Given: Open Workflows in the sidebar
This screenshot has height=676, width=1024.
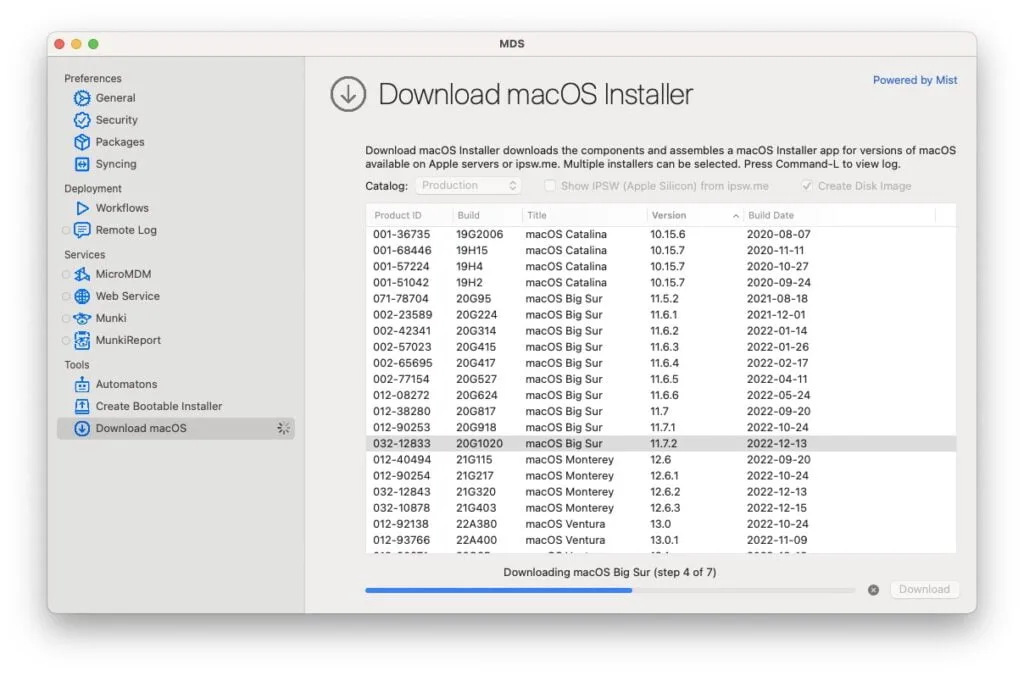Looking at the screenshot, I should pyautogui.click(x=122, y=208).
